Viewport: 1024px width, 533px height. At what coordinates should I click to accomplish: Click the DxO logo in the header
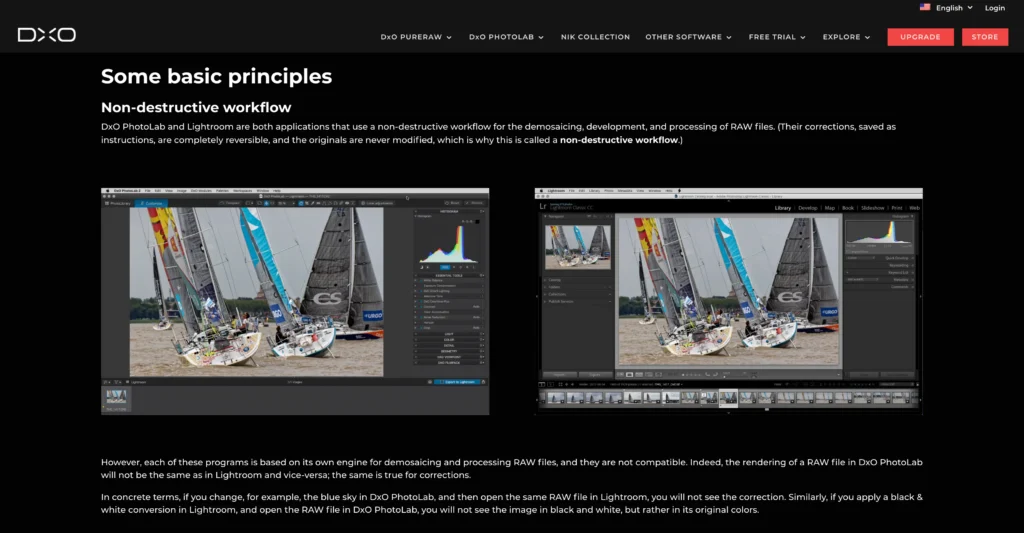tap(46, 35)
